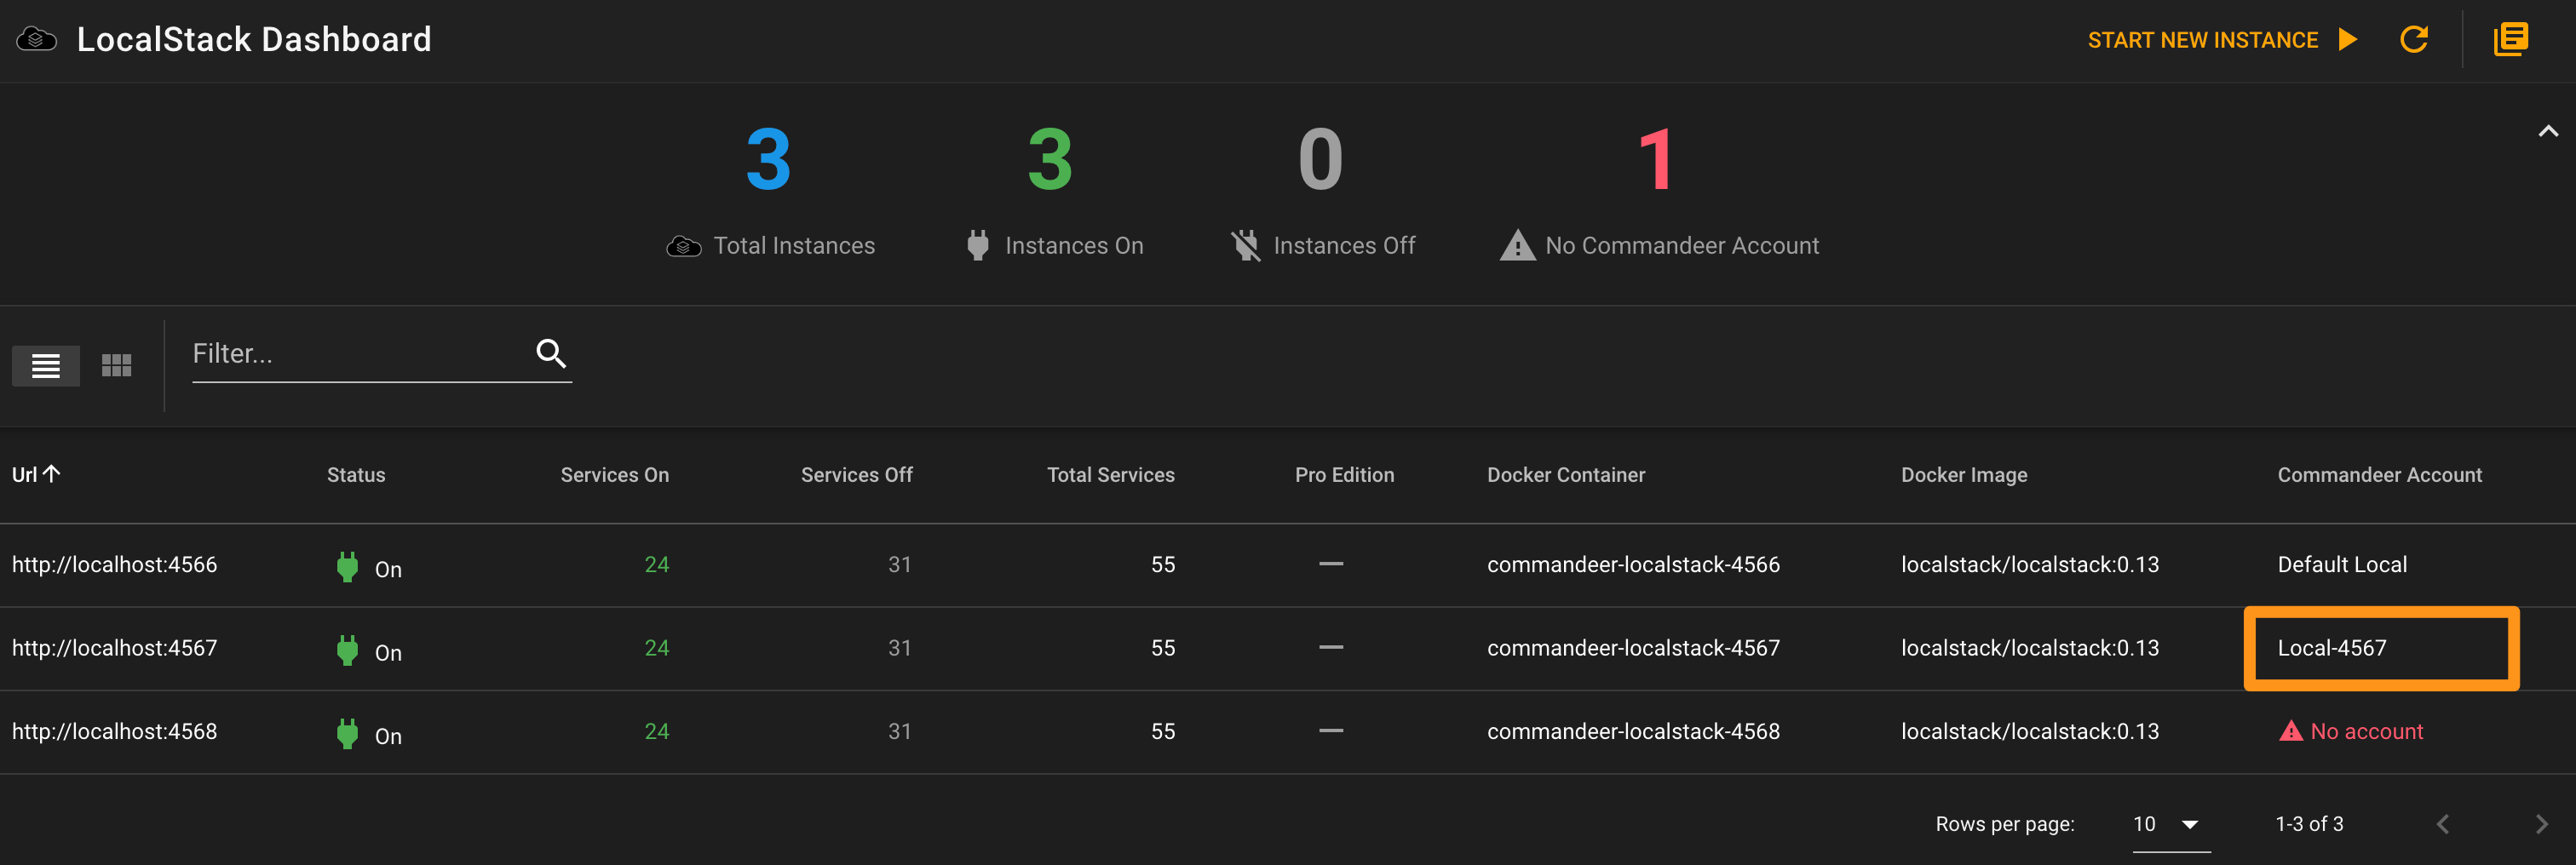
Task: Sort by Pro Edition column
Action: point(1344,475)
